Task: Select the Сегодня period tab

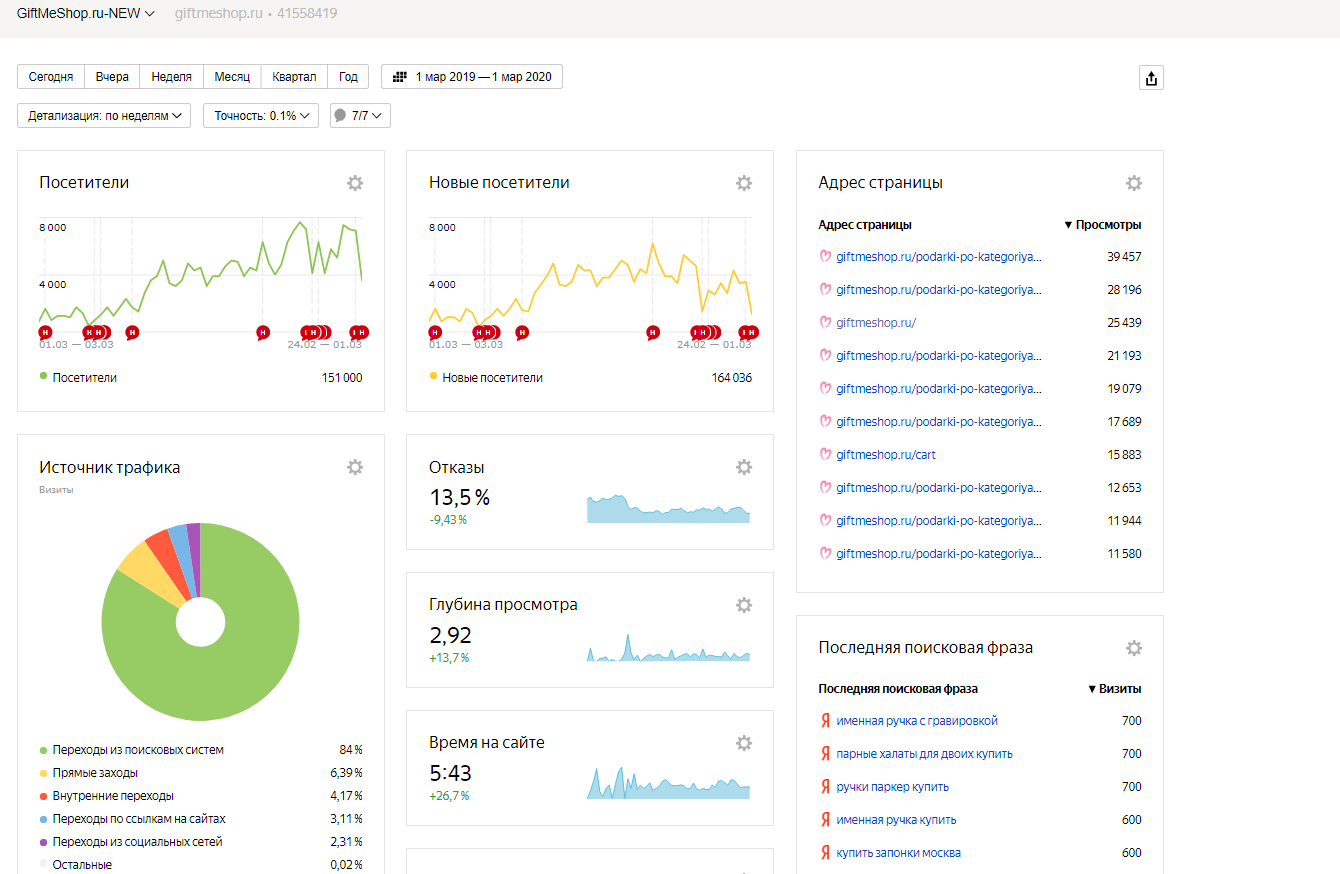Action: click(51, 77)
